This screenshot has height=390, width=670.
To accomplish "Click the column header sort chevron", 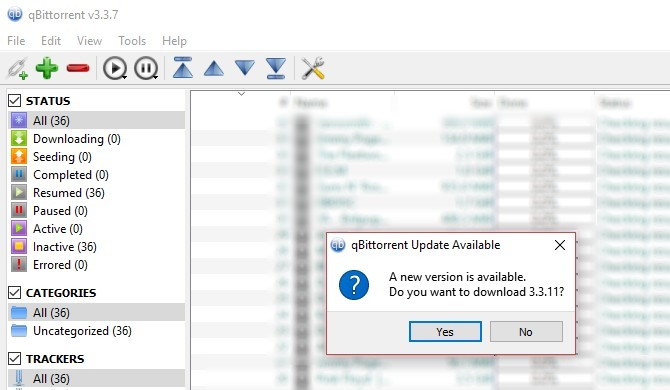I will 241,94.
